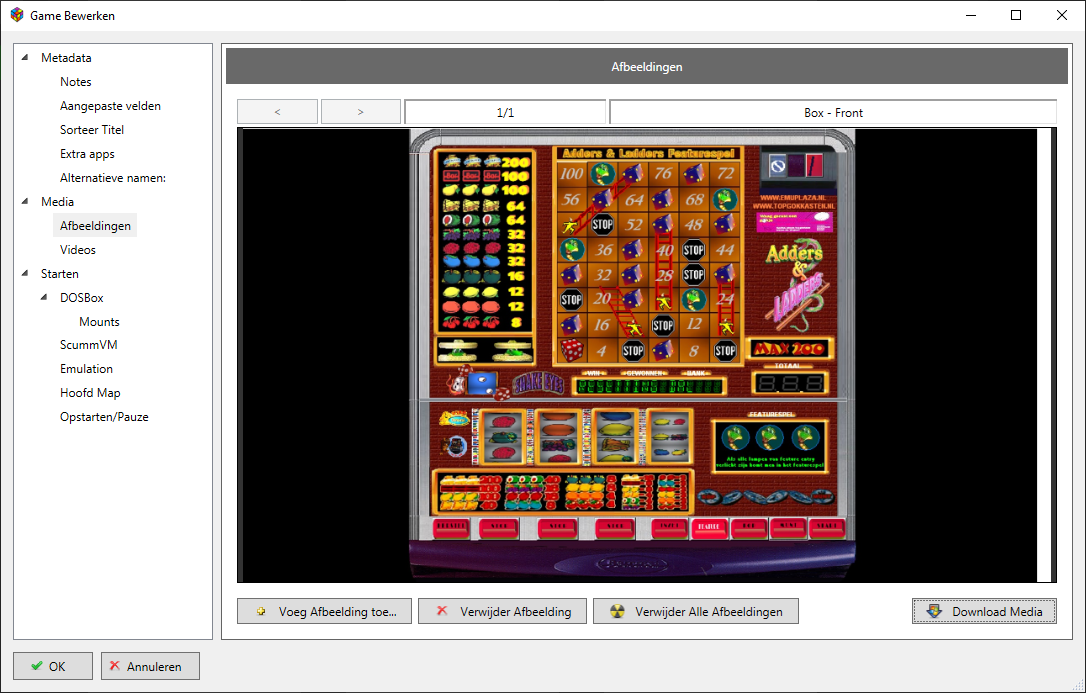Click the Game Bewerken app icon in title bar

[x=17, y=15]
